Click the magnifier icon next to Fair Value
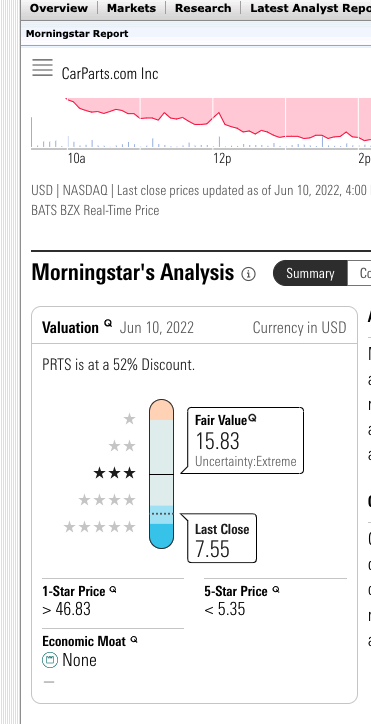371x724 pixels. 252,418
